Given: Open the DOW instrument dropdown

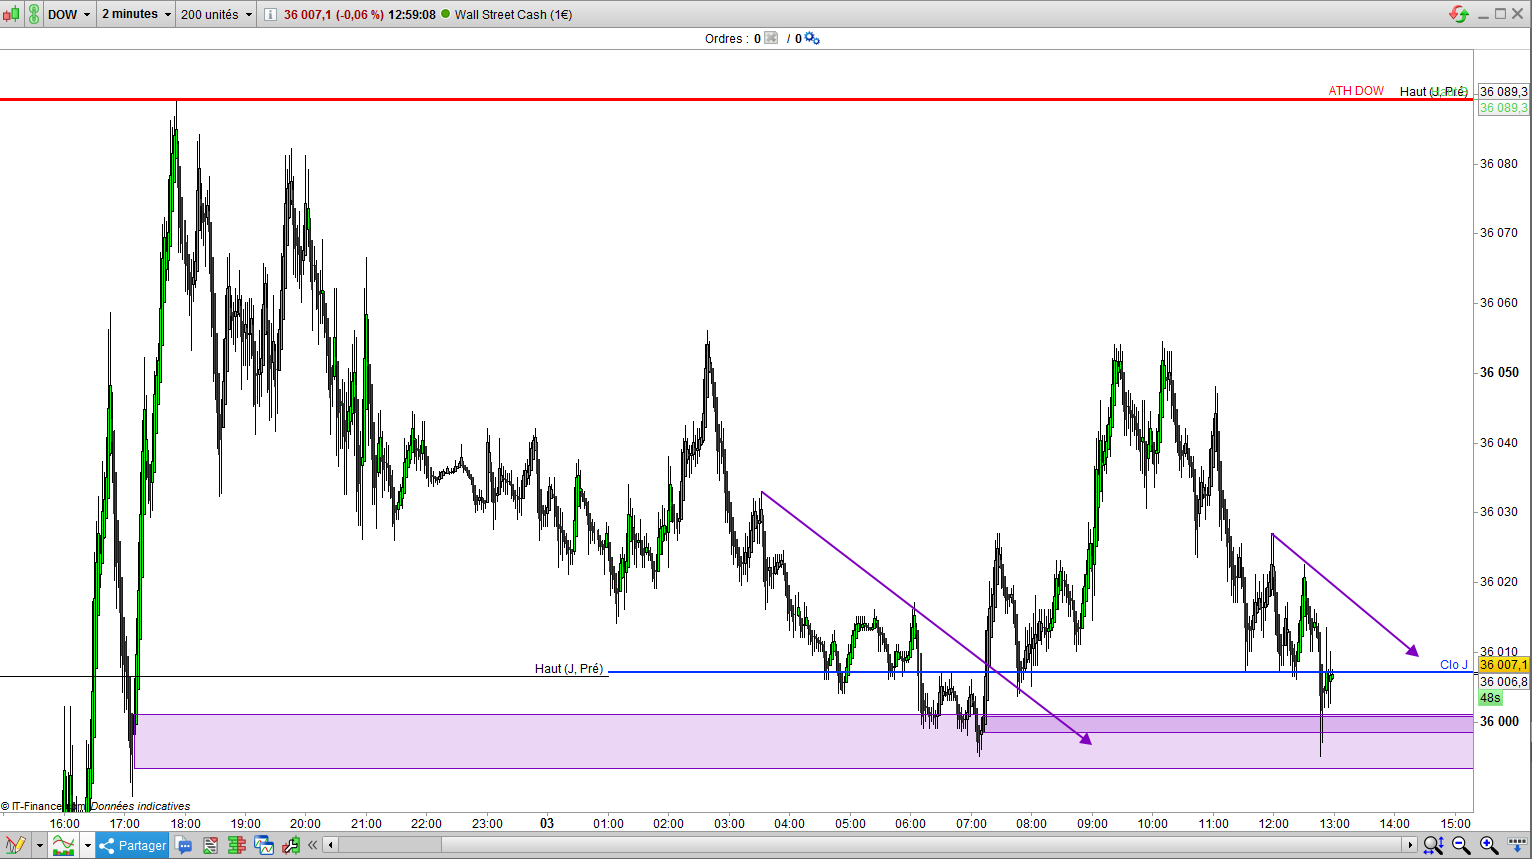Looking at the screenshot, I should click(70, 14).
